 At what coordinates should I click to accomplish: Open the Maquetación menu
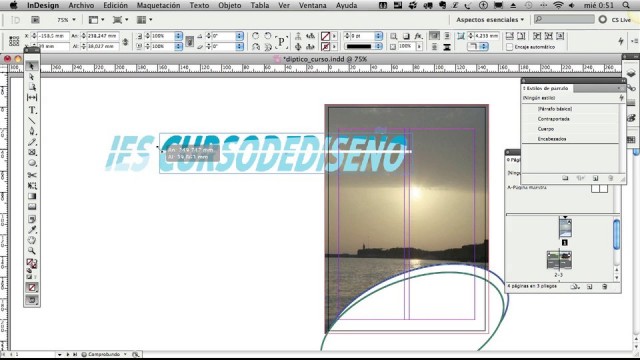point(158,5)
